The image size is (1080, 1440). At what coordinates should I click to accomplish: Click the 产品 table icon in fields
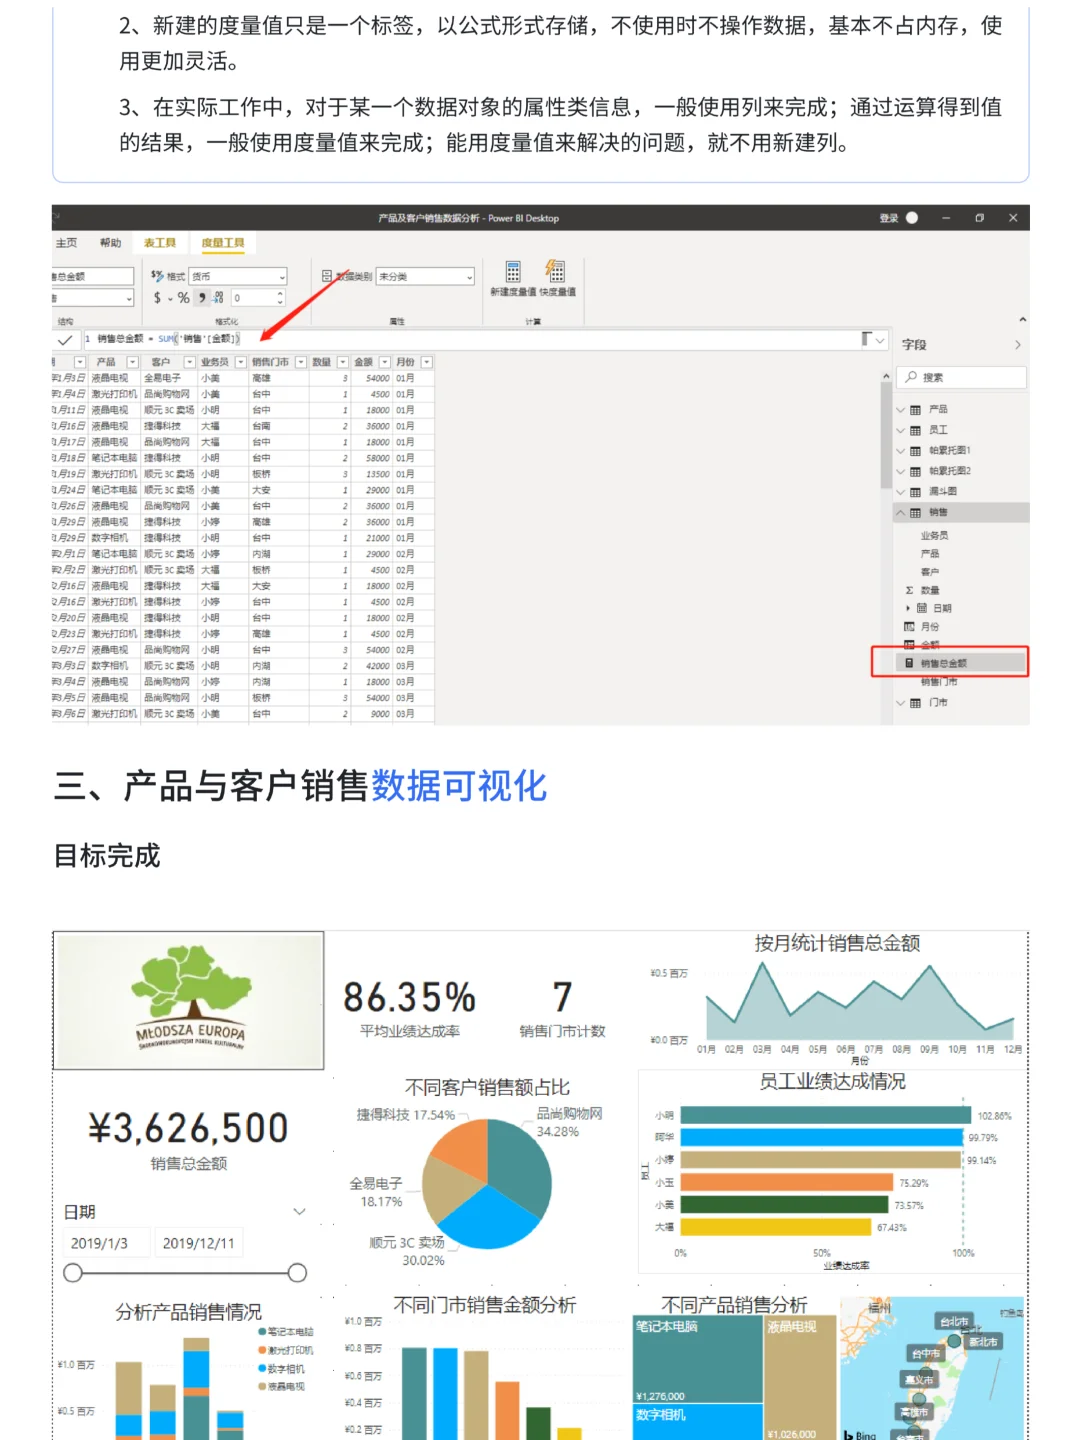(915, 410)
